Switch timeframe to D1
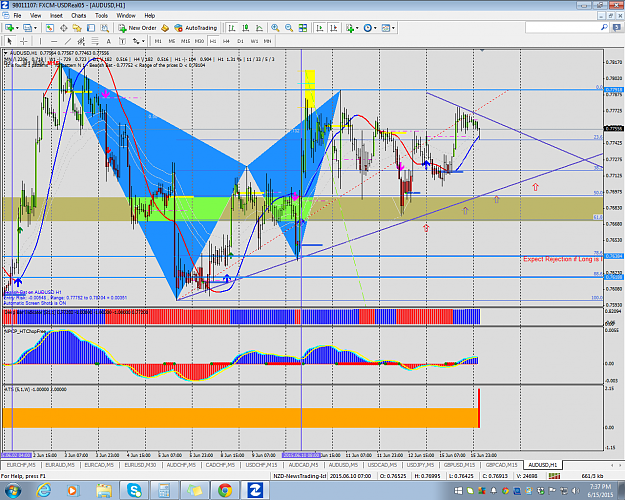The image size is (625, 500). pos(240,41)
